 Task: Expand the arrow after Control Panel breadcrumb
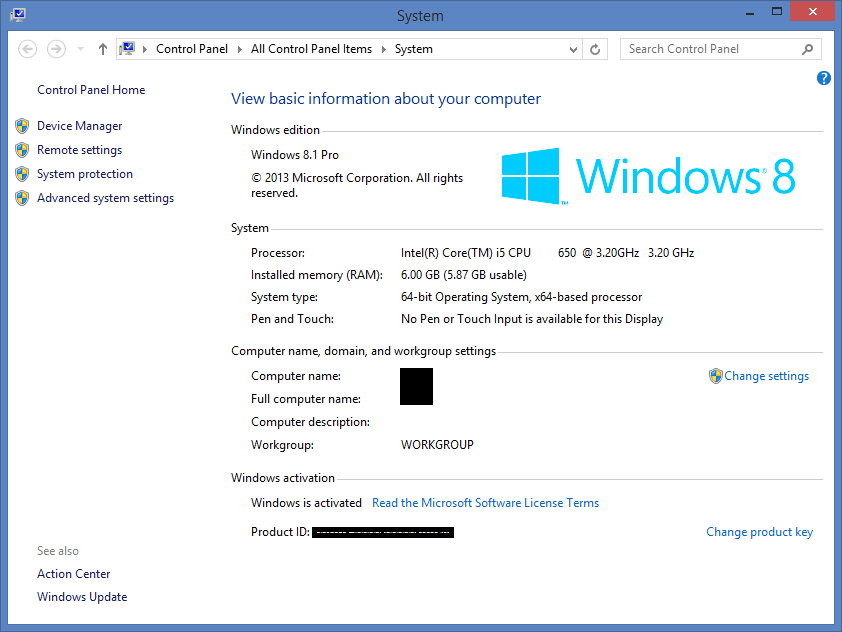coord(239,49)
